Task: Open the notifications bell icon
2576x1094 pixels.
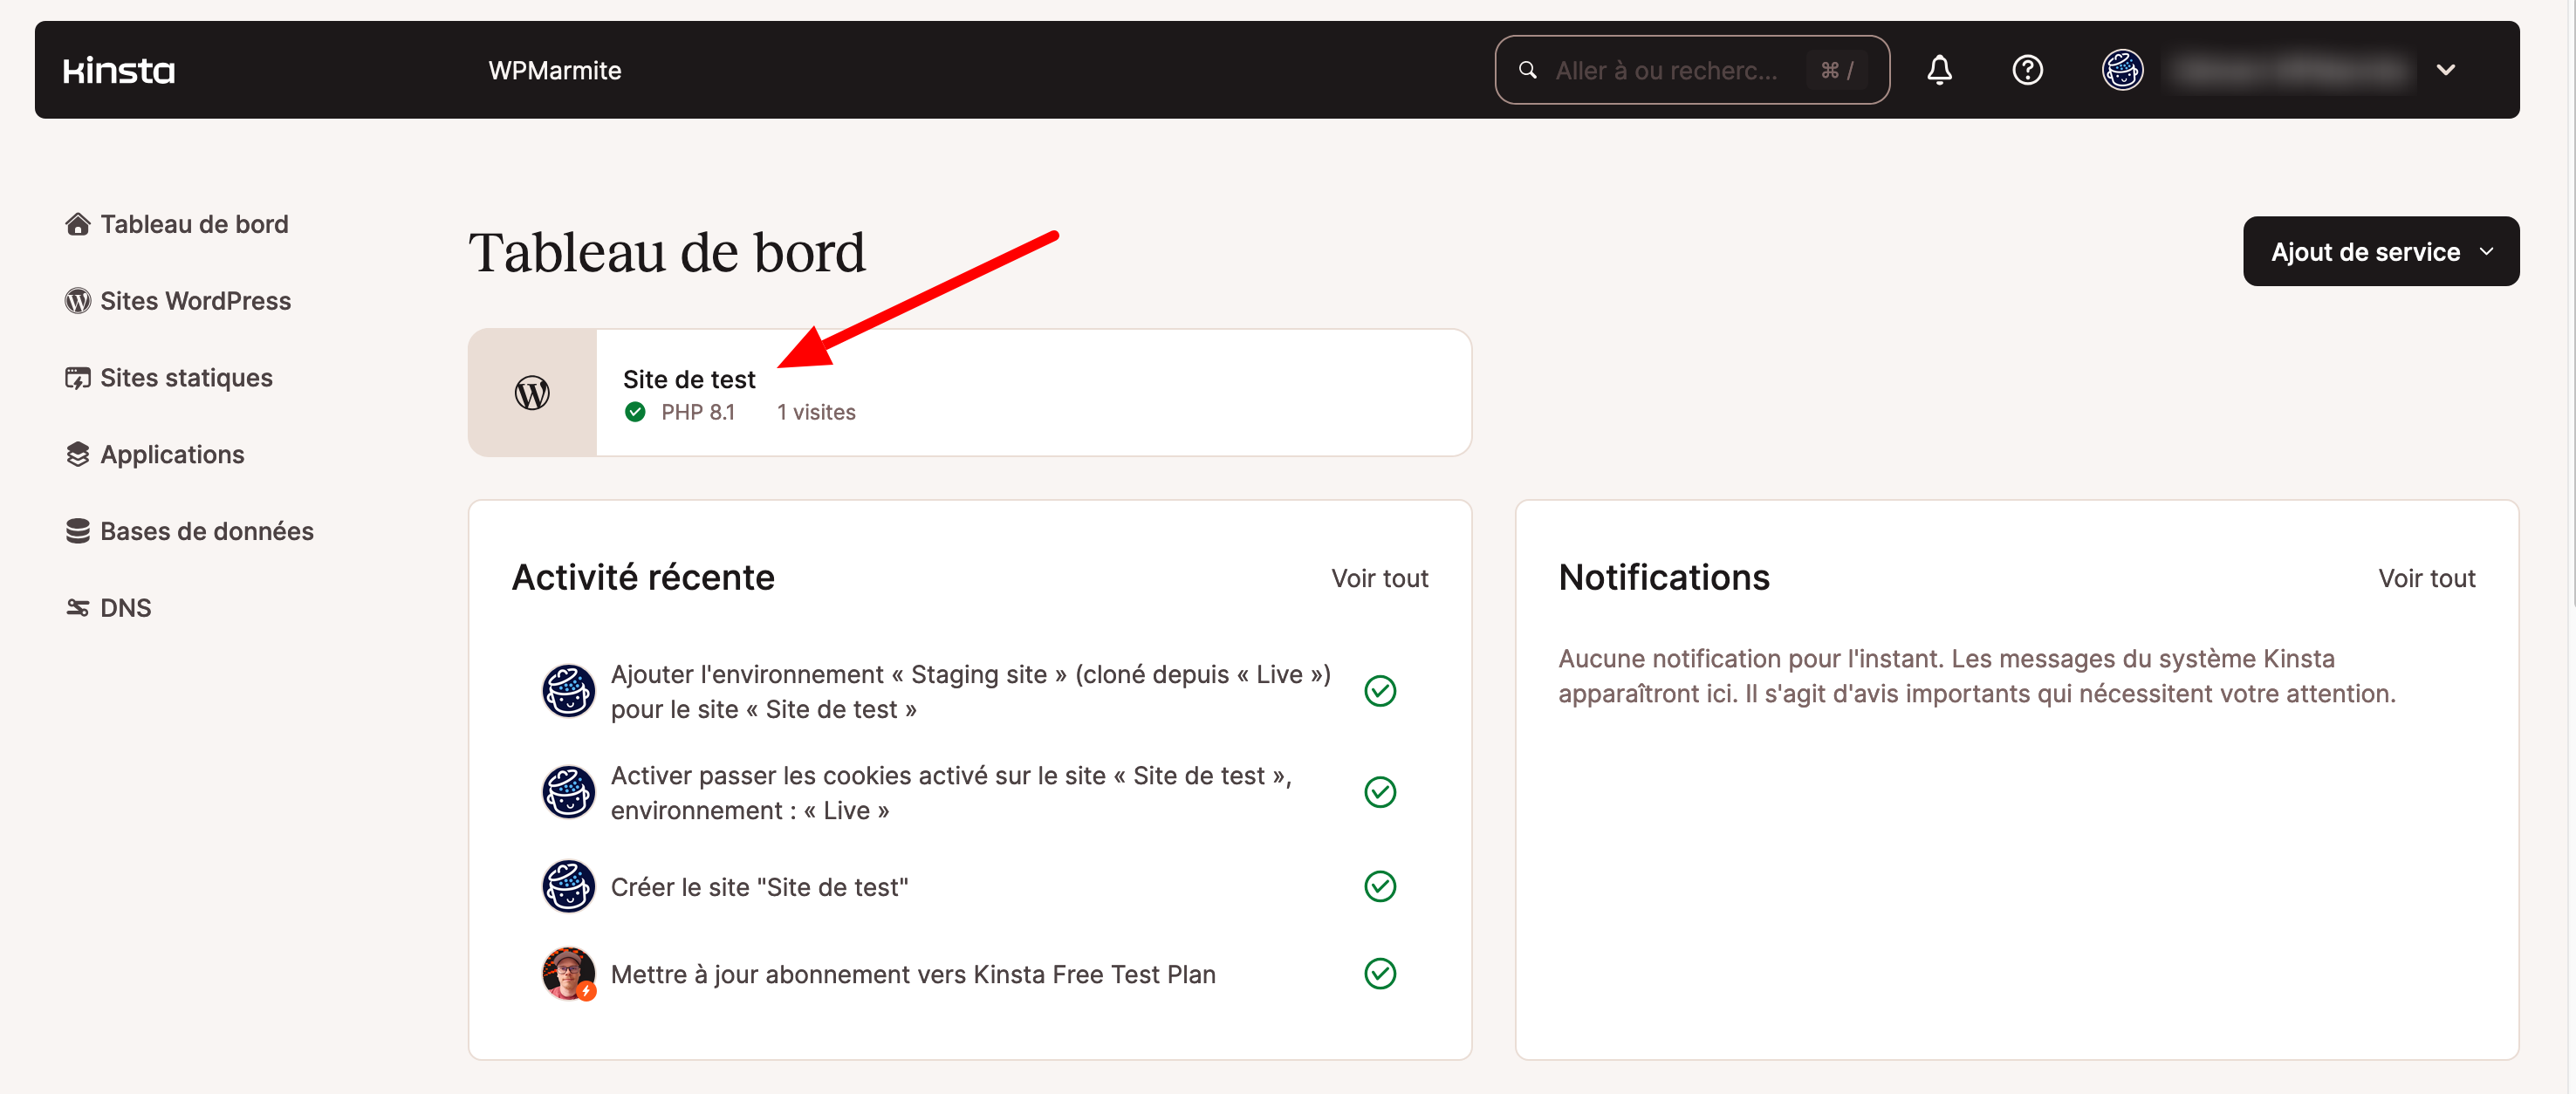Action: [x=1939, y=70]
